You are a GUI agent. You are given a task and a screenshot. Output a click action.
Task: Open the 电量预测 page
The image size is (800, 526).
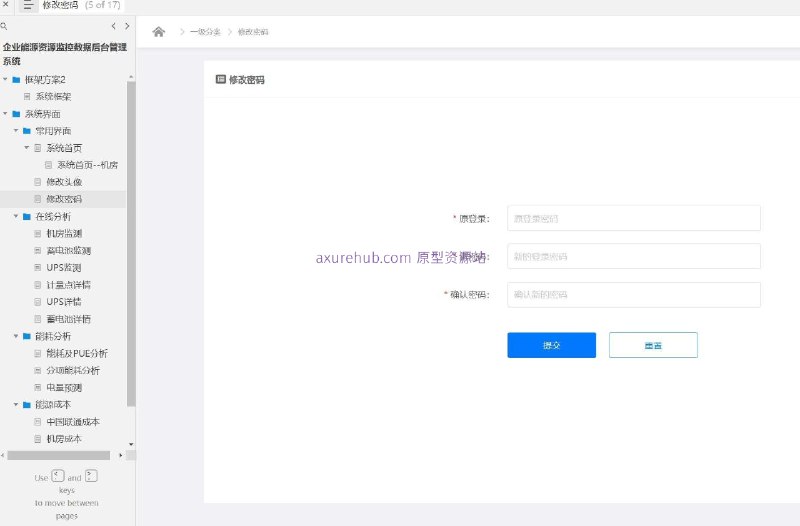[x=64, y=388]
